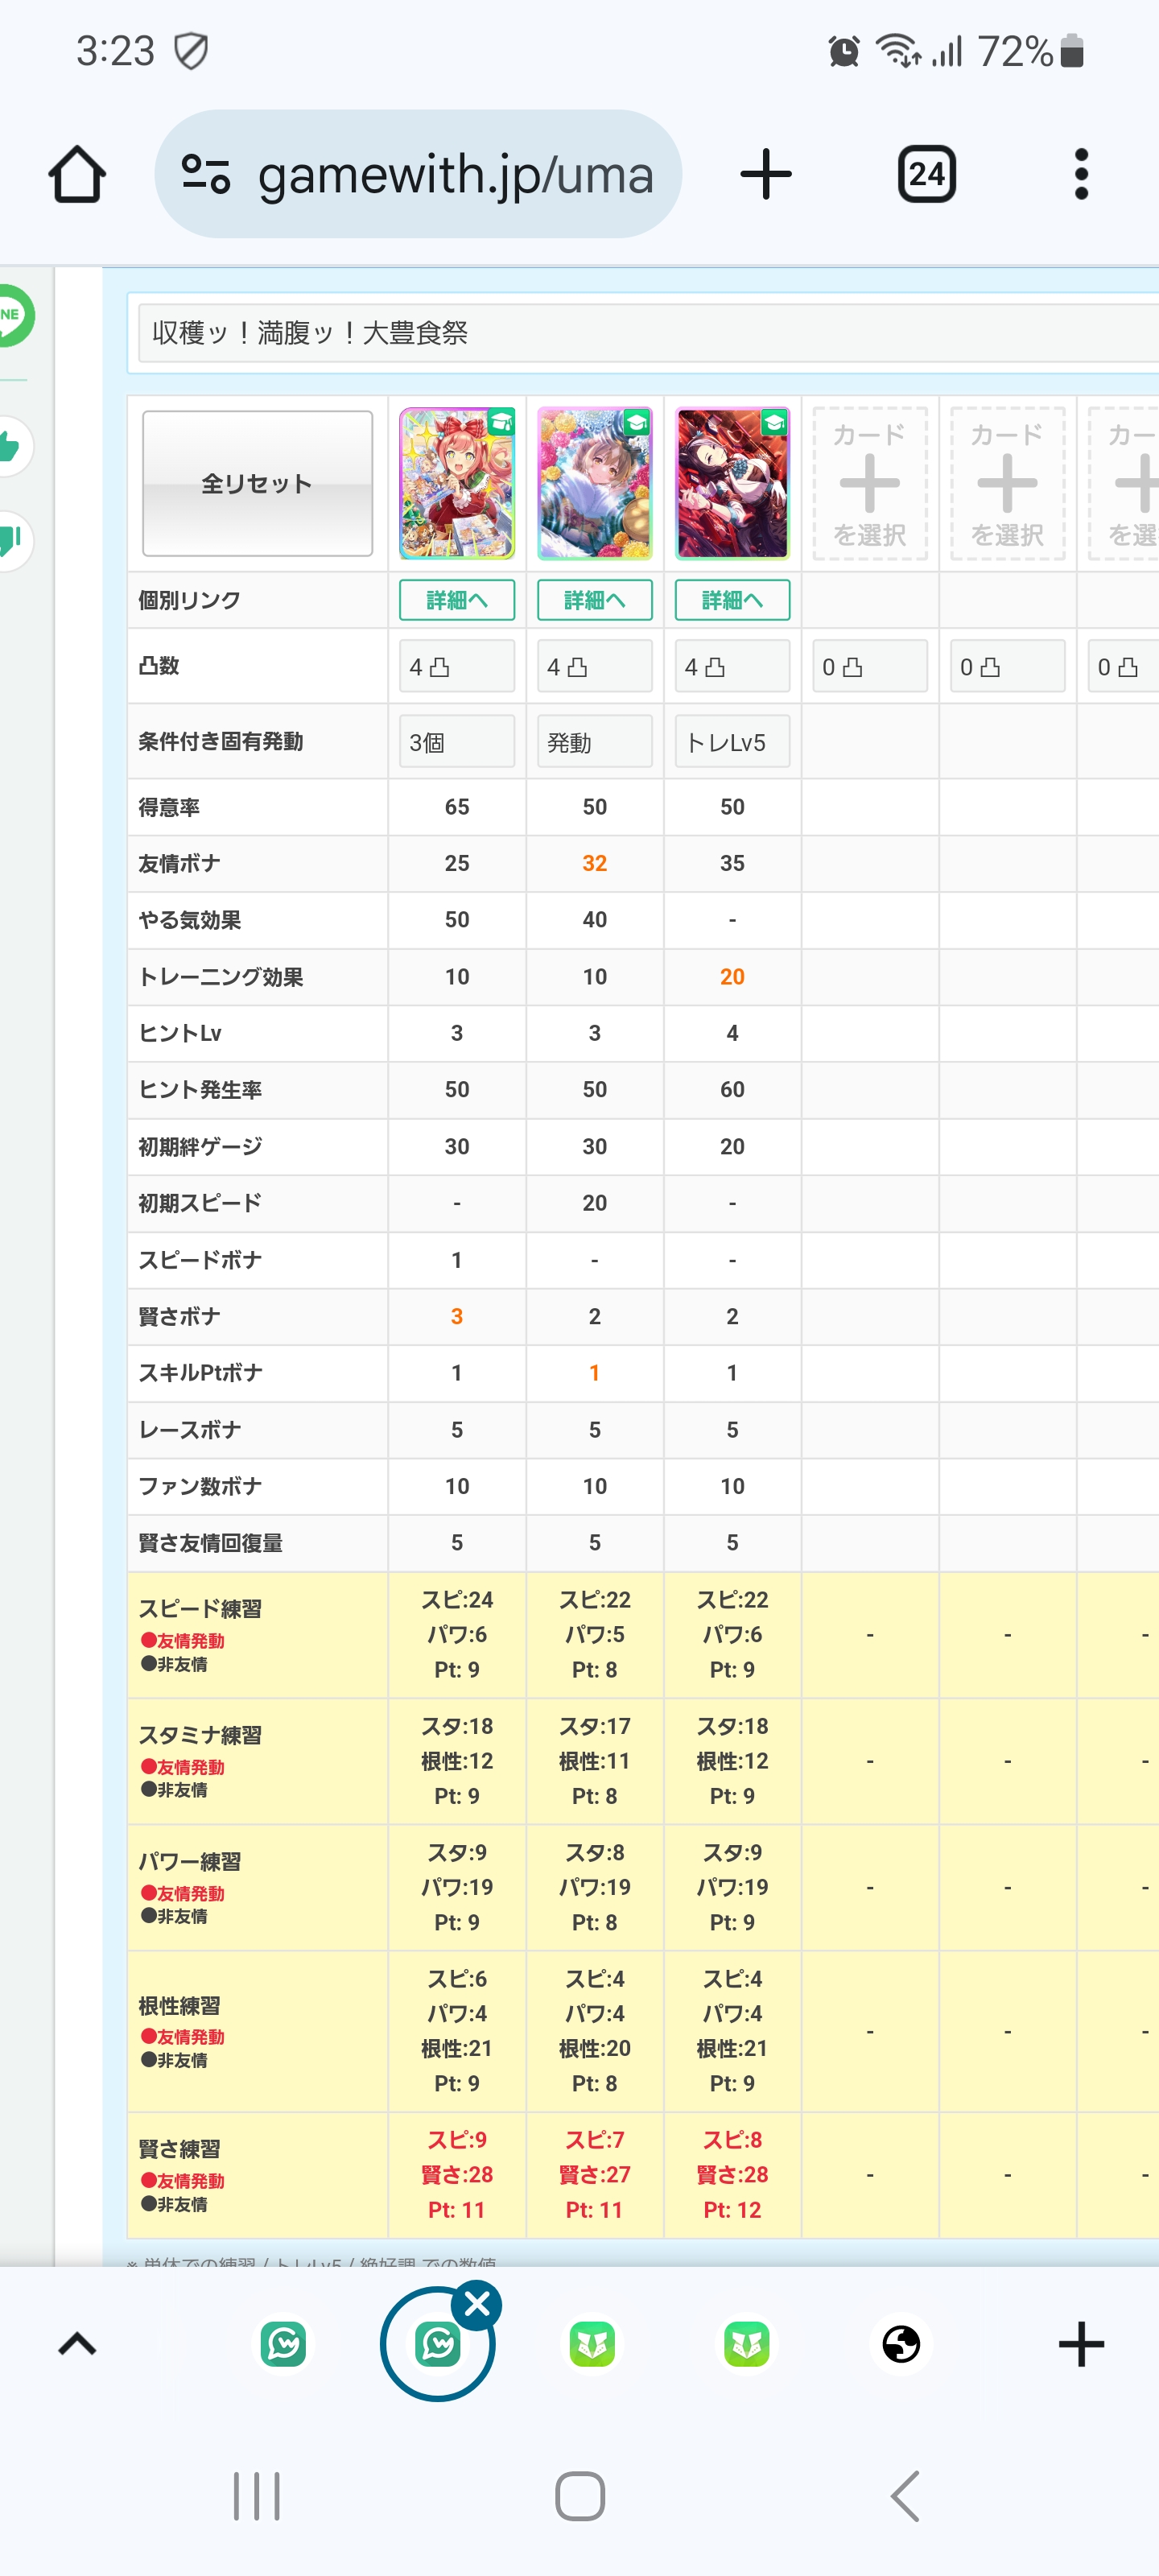Viewport: 1159px width, 2576px height.
Task: Switch to the globe icon tab
Action: point(900,2344)
